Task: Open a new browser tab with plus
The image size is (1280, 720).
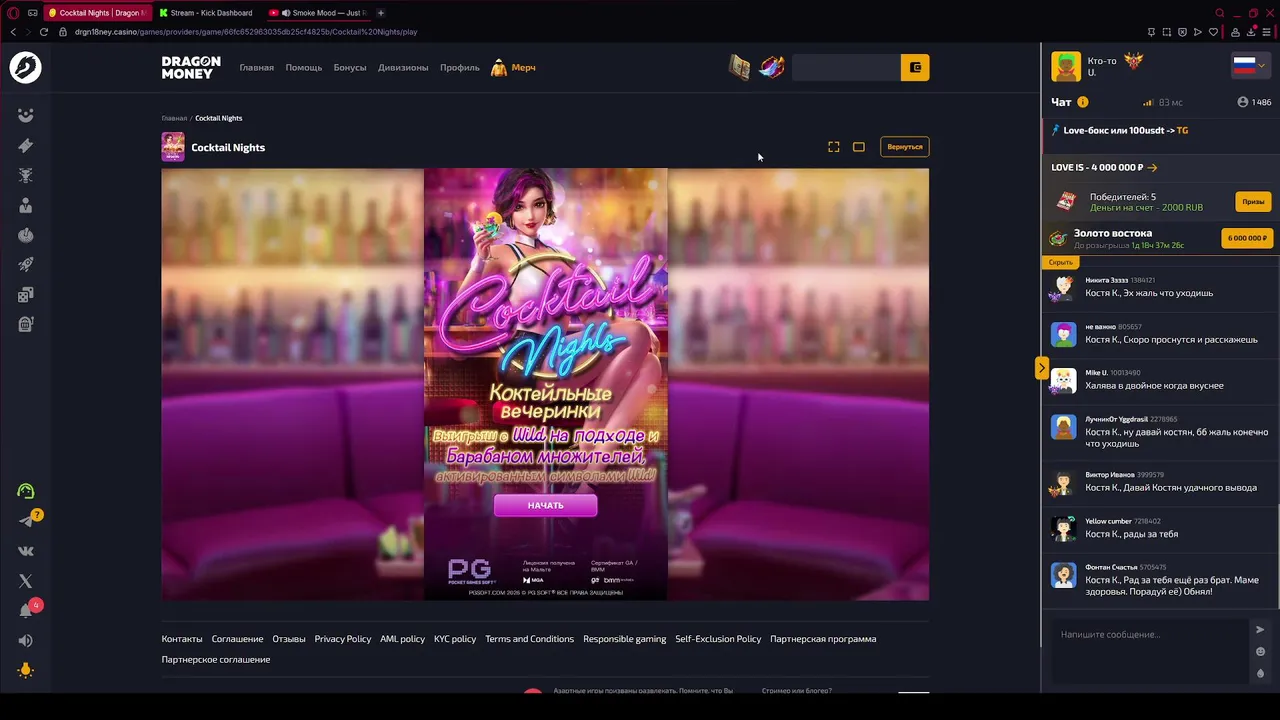Action: [381, 13]
